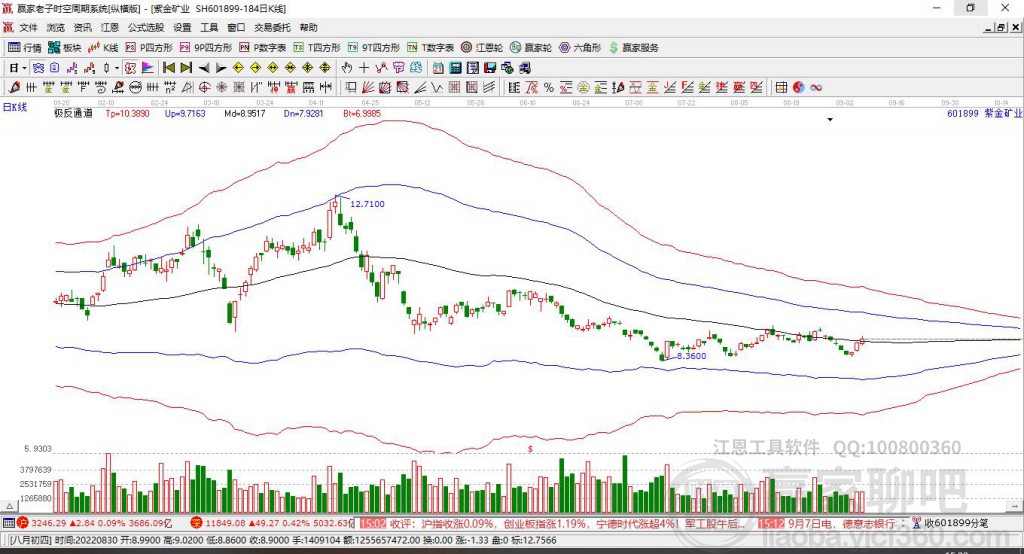Open the 六角形 hexagon tool

[580, 48]
